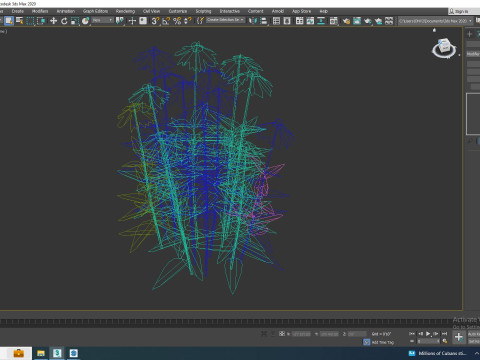Open Autodesk A360 gallery icon
The image size is (480, 360).
(389, 21)
